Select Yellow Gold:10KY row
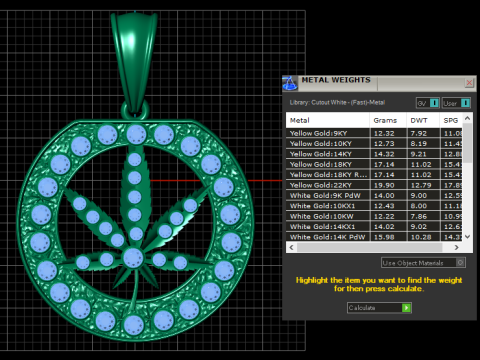480x360 pixels. click(374, 144)
